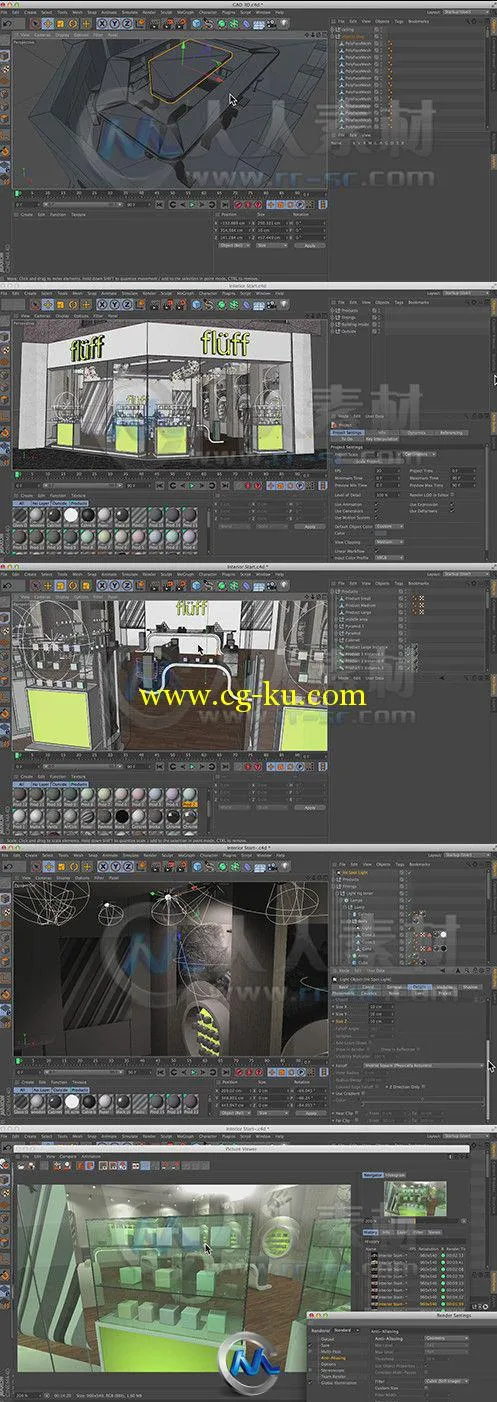Select Product Medium in object list
The width and height of the screenshot is (497, 1402).
(x=358, y=605)
